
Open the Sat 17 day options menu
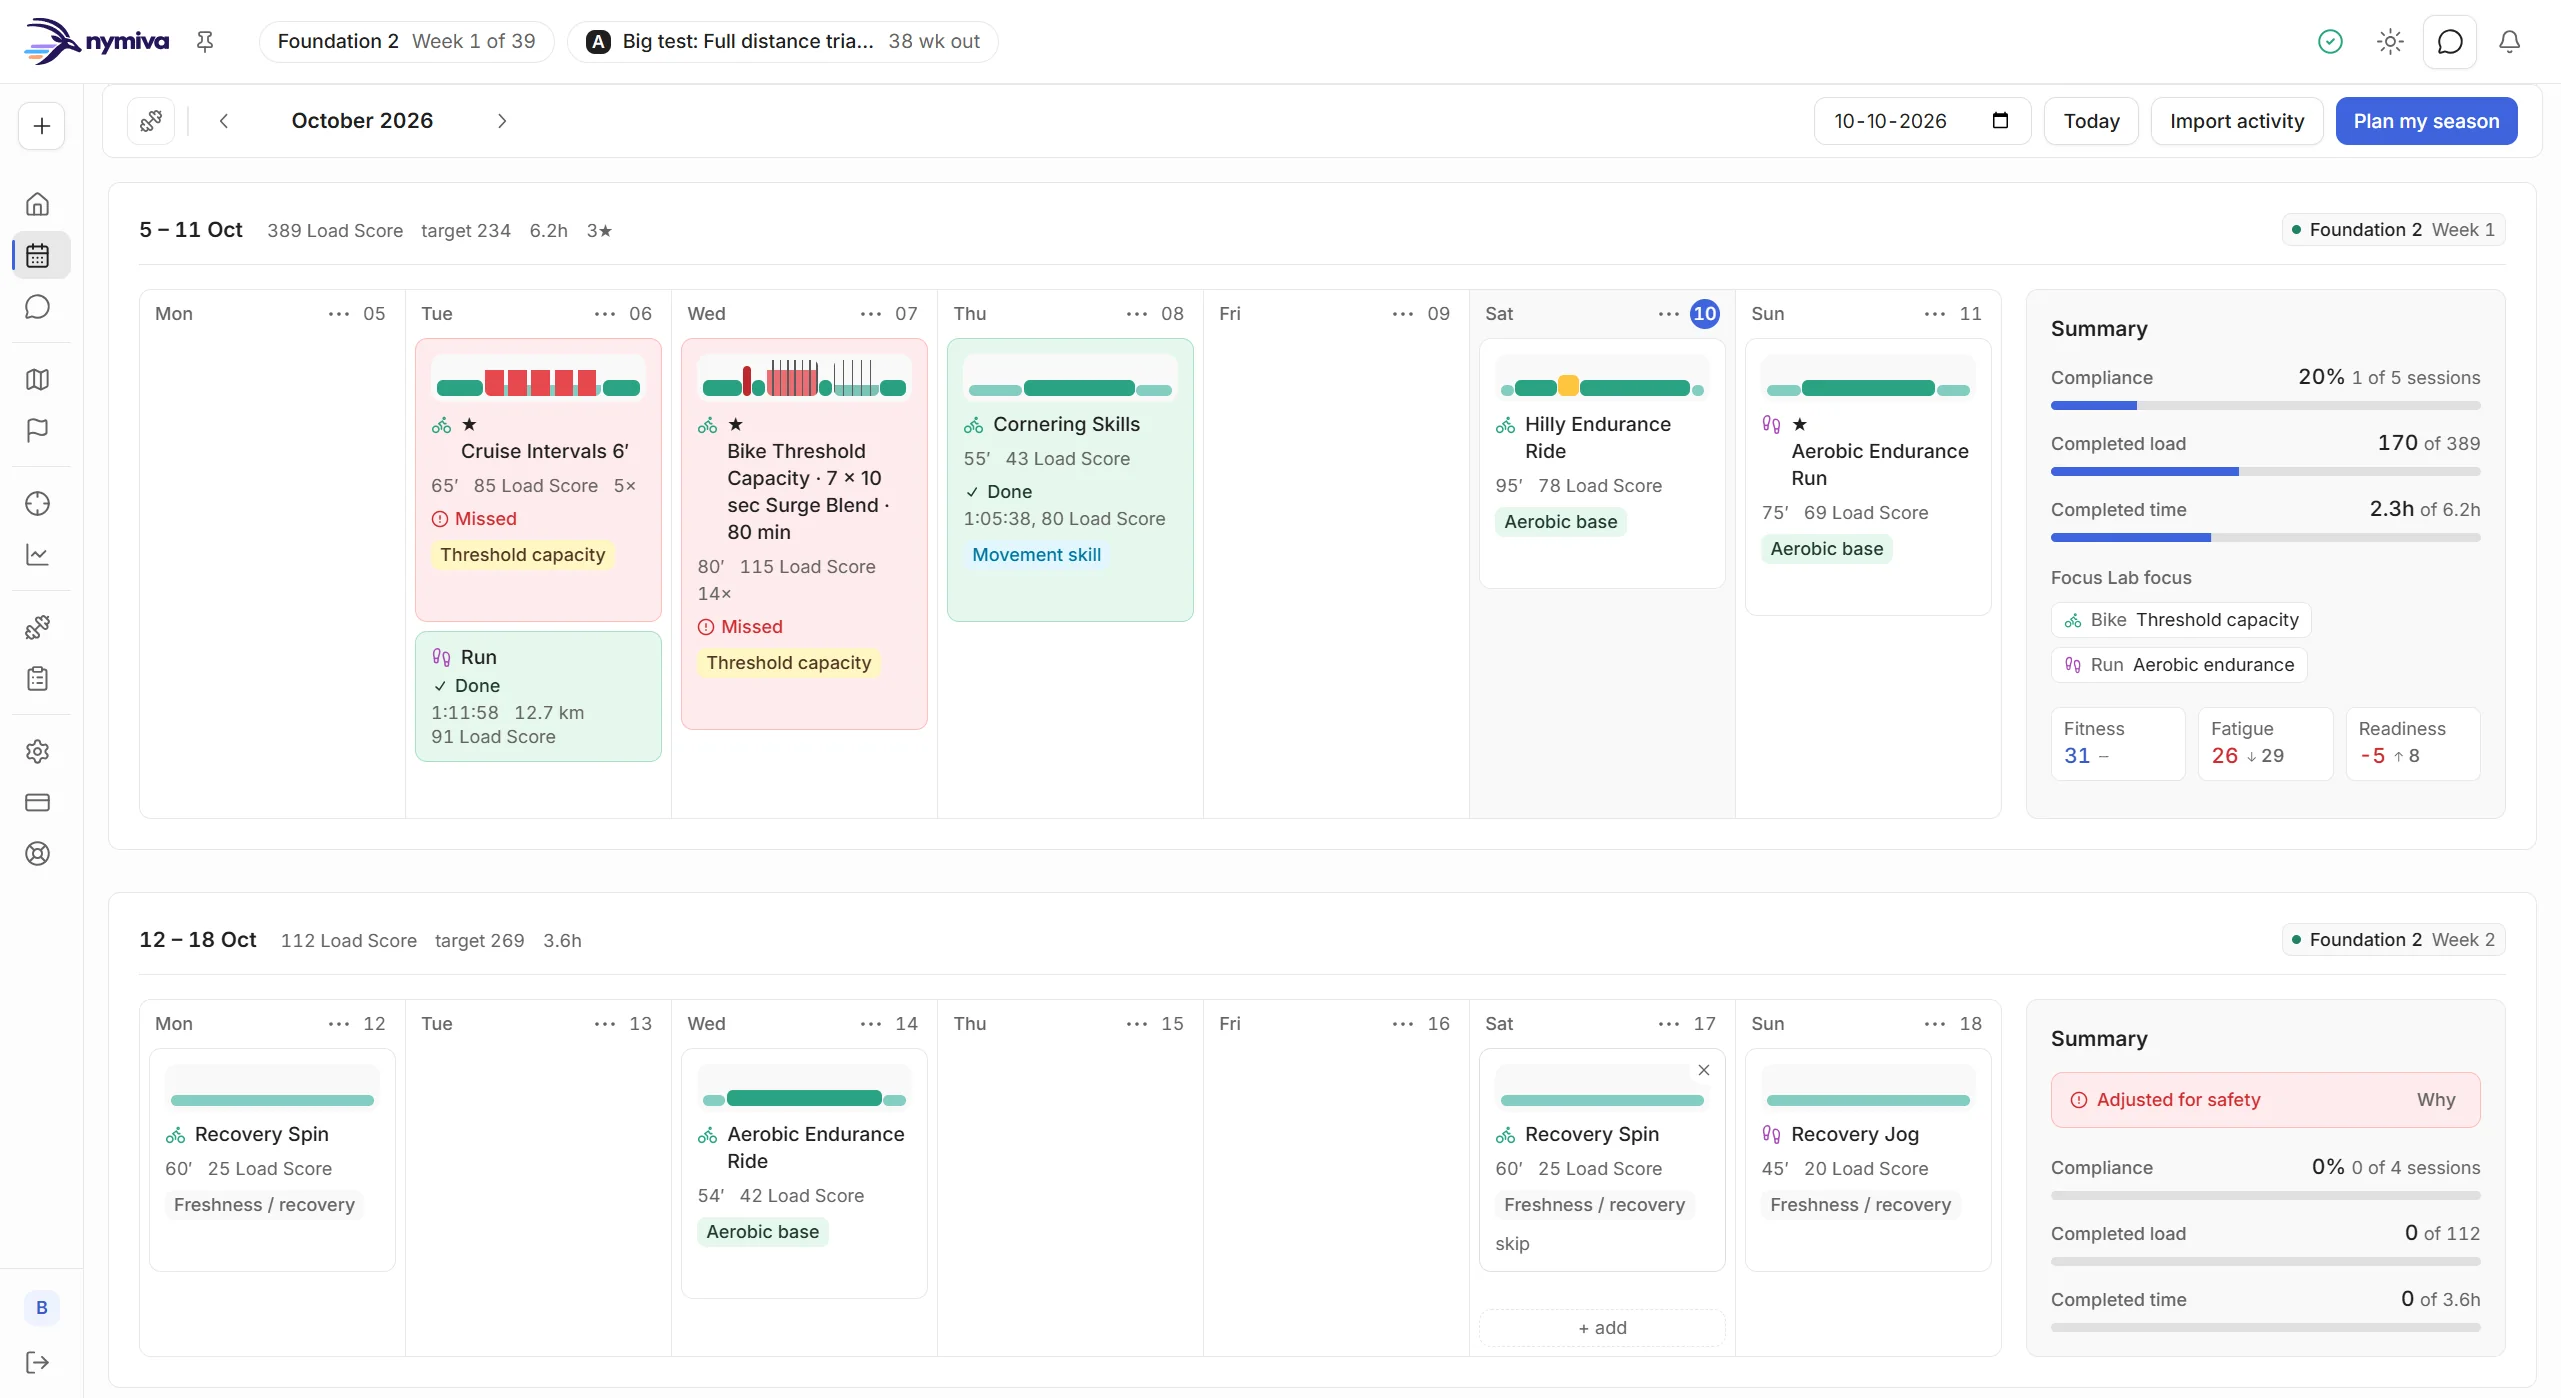tap(1668, 1024)
